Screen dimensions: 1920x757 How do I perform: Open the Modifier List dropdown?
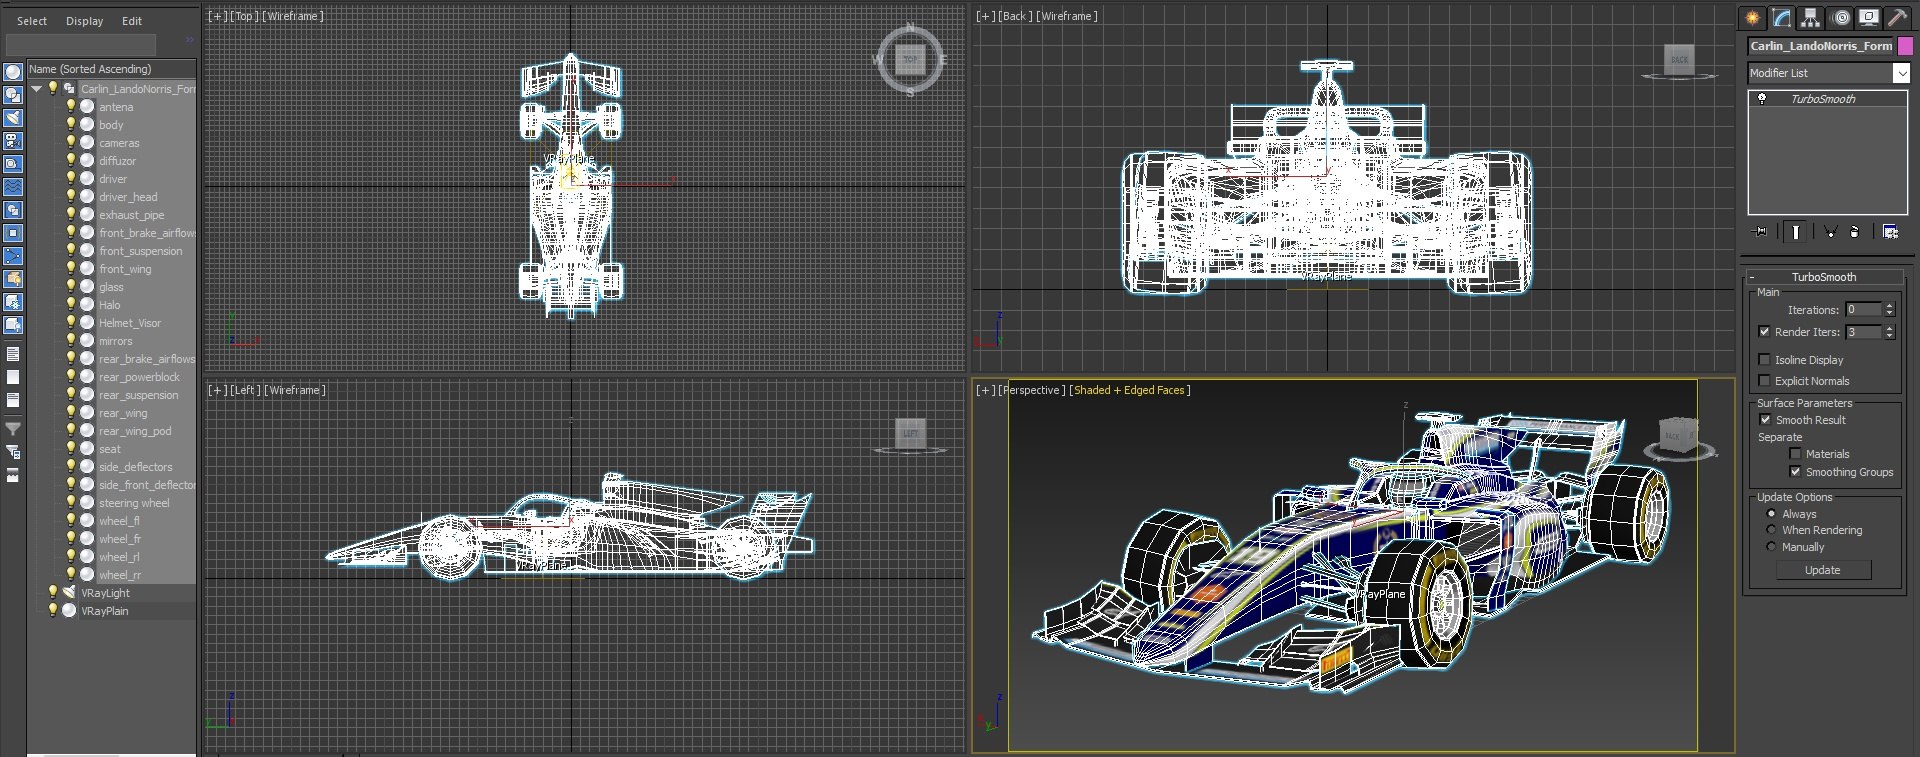(x=1900, y=73)
